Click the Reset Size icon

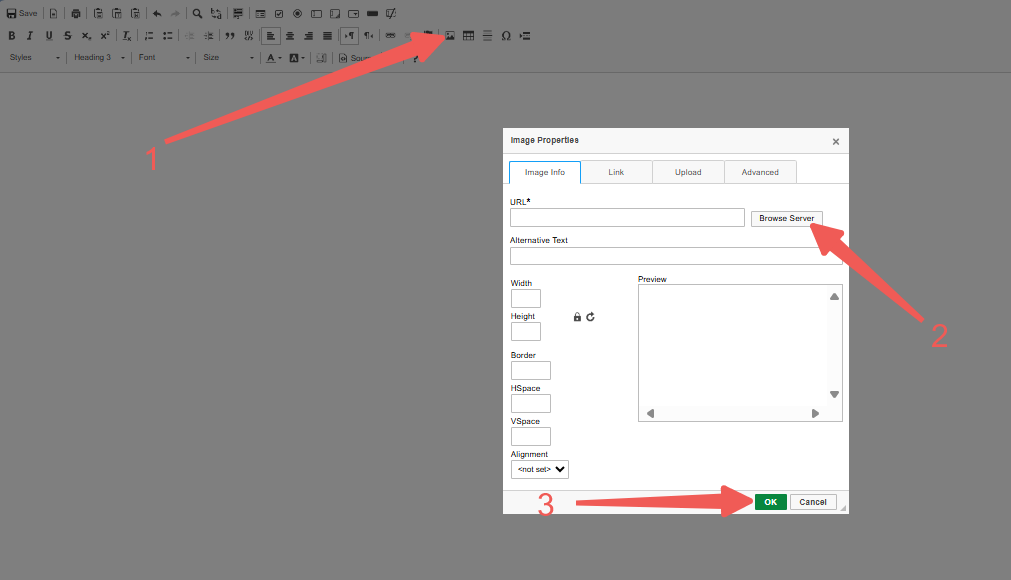point(590,317)
